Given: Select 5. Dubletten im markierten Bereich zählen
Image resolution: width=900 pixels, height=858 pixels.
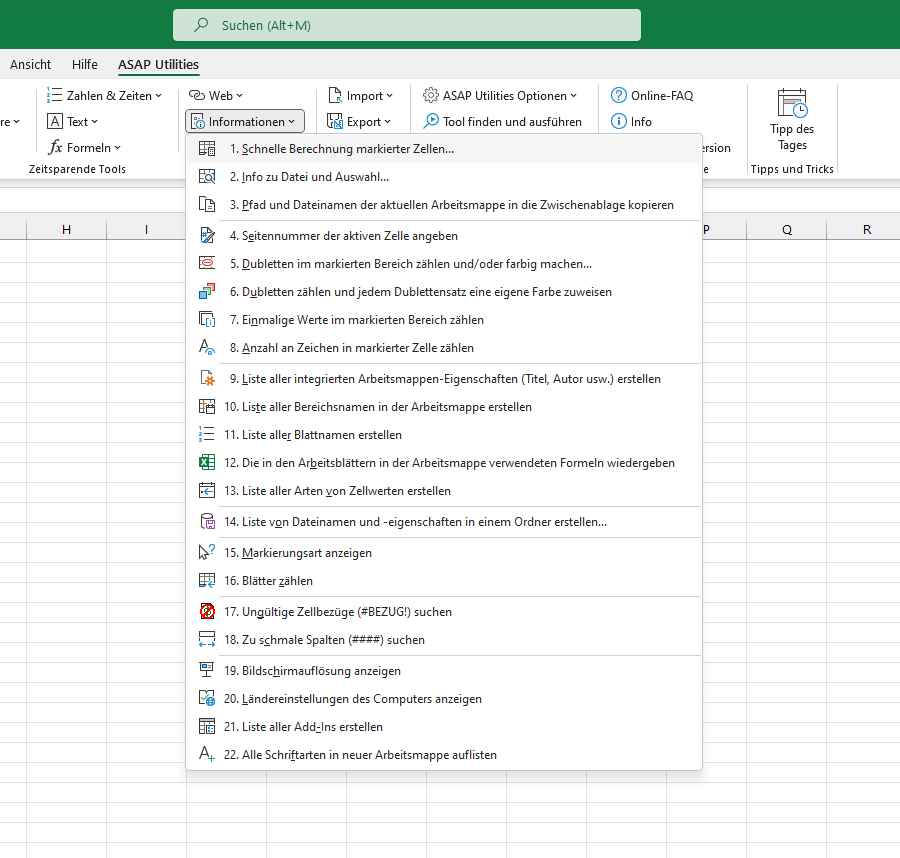Looking at the screenshot, I should pos(444,263).
